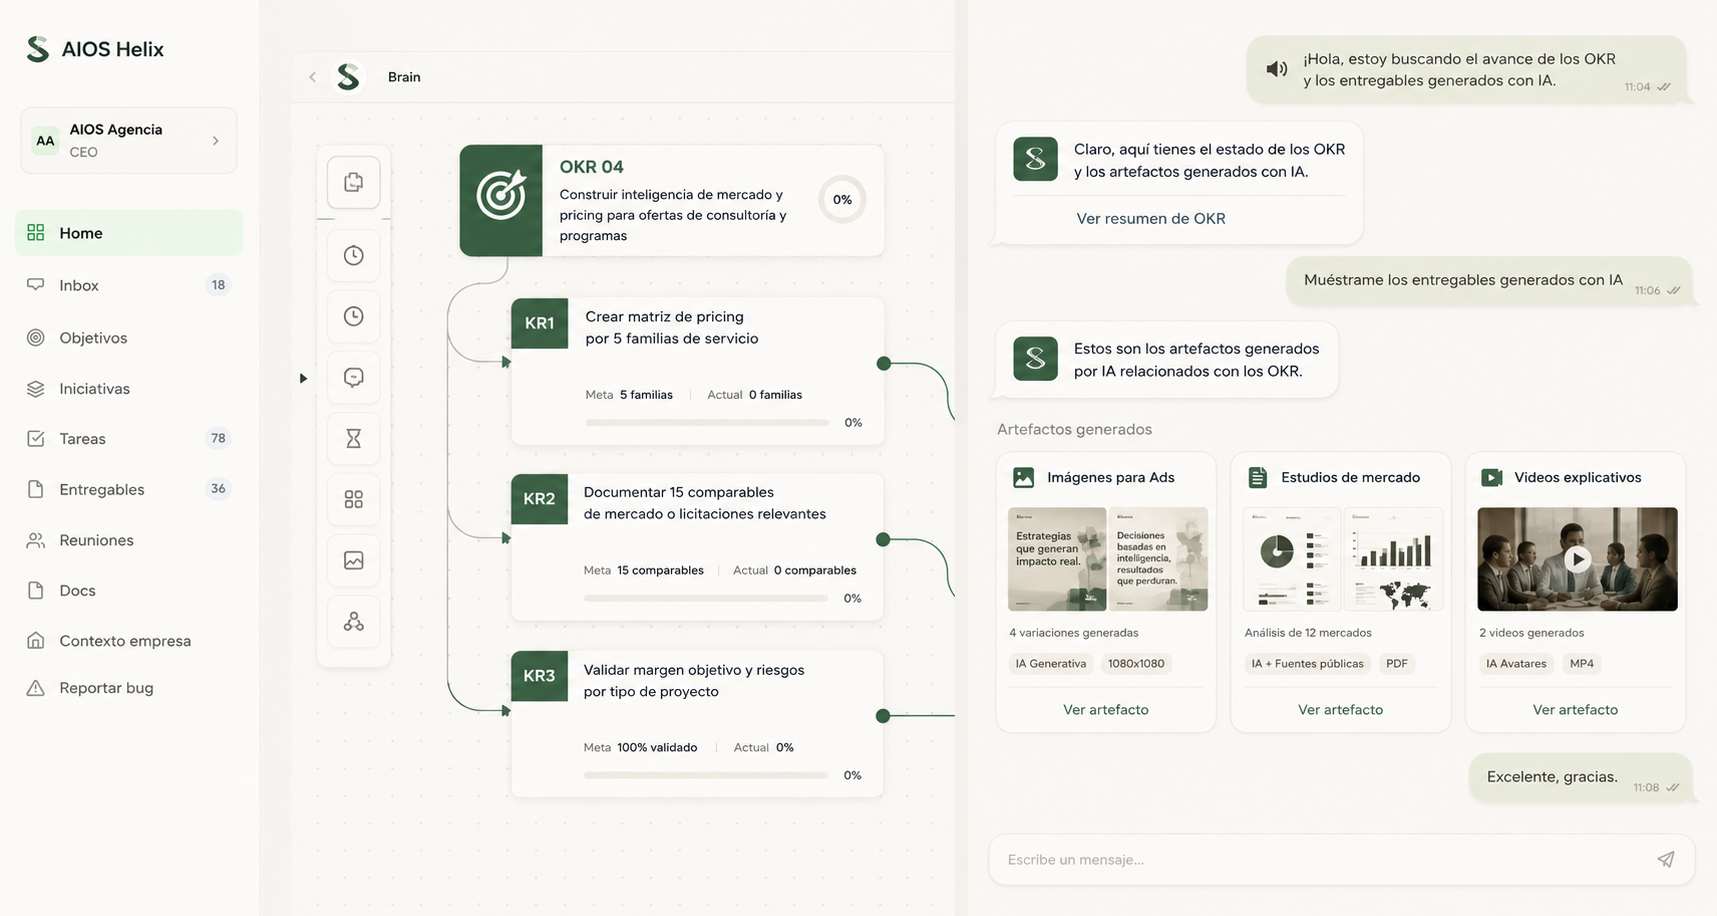Open Ver artefacto for Videos explicativos
This screenshot has width=1717, height=916.
(x=1575, y=710)
